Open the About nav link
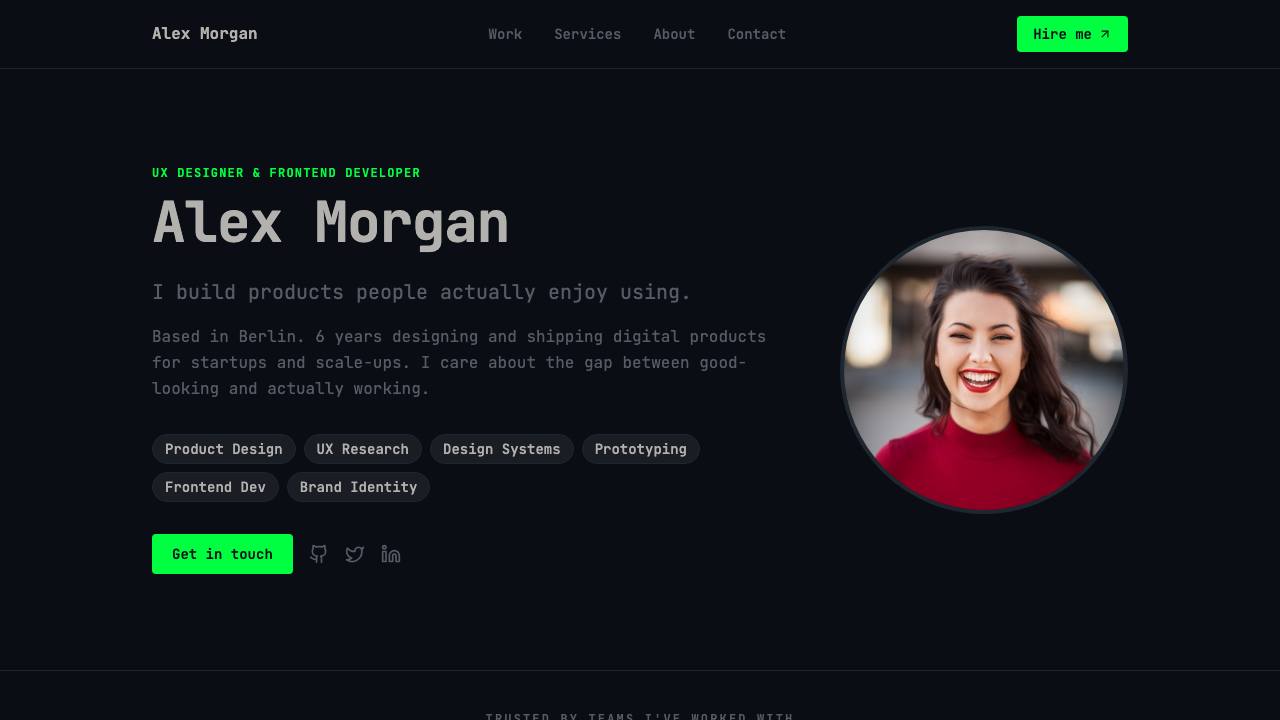The image size is (1280, 720). (674, 34)
